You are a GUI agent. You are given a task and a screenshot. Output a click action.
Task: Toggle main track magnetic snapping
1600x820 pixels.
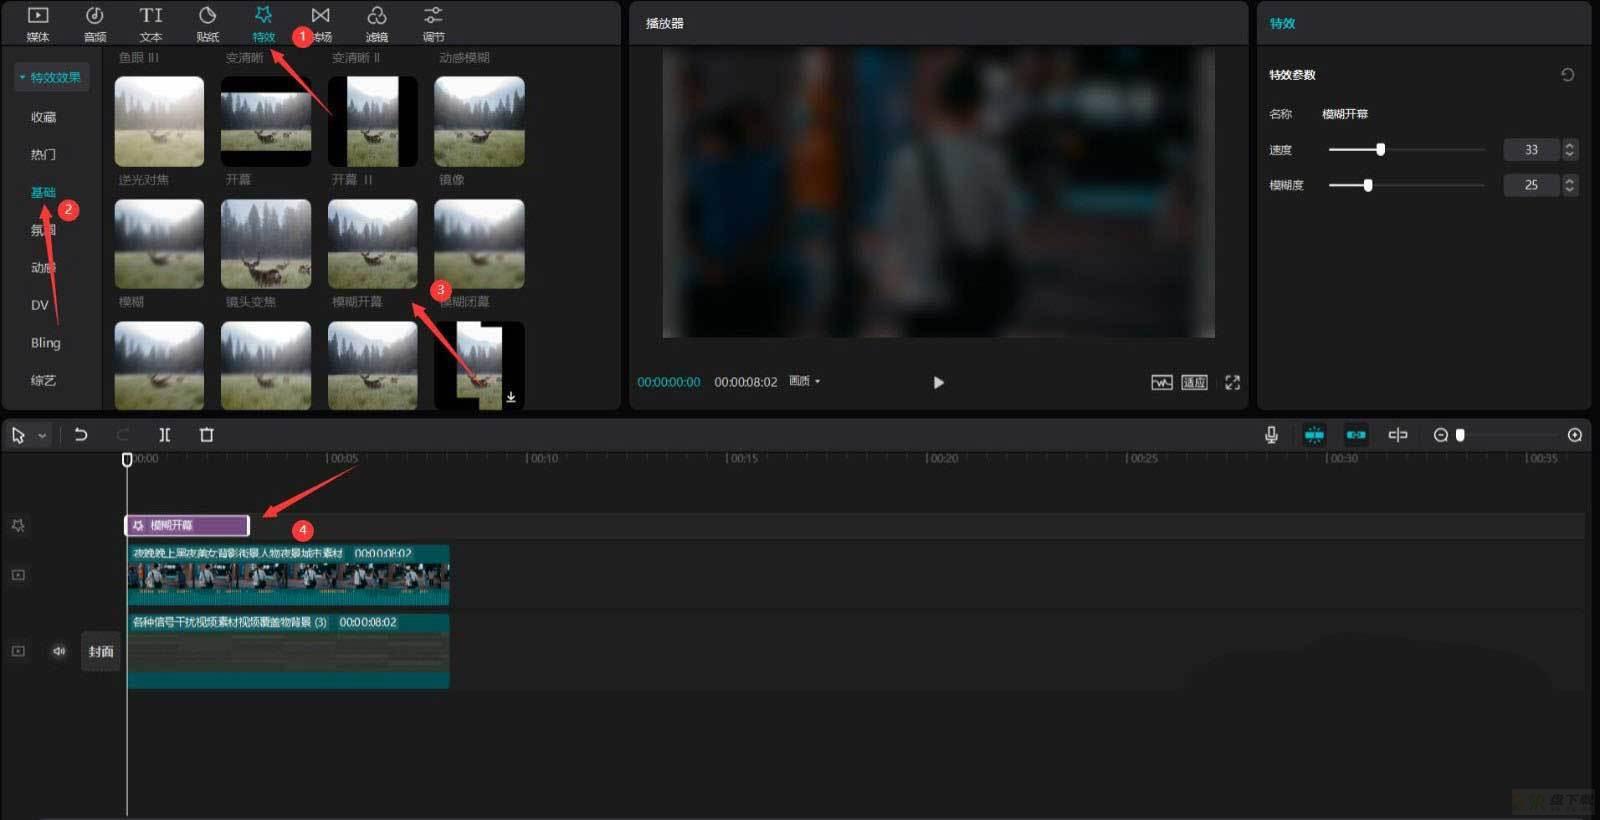[x=1314, y=435]
